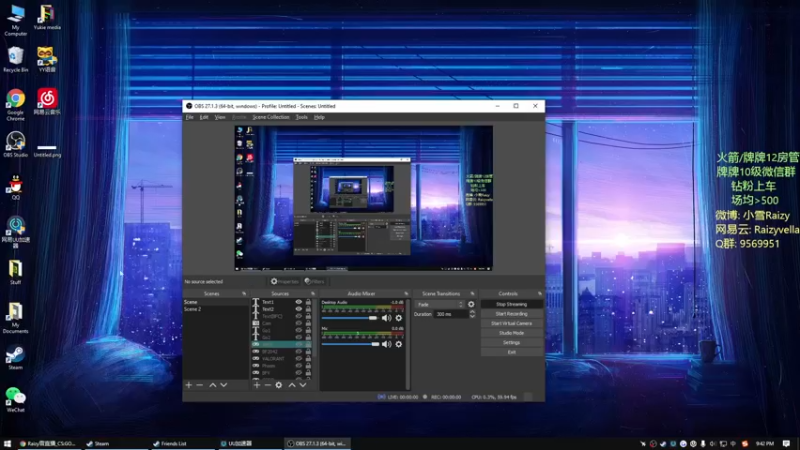The height and width of the screenshot is (450, 800).
Task: Open source properties gear below the Sources list
Action: [279, 385]
